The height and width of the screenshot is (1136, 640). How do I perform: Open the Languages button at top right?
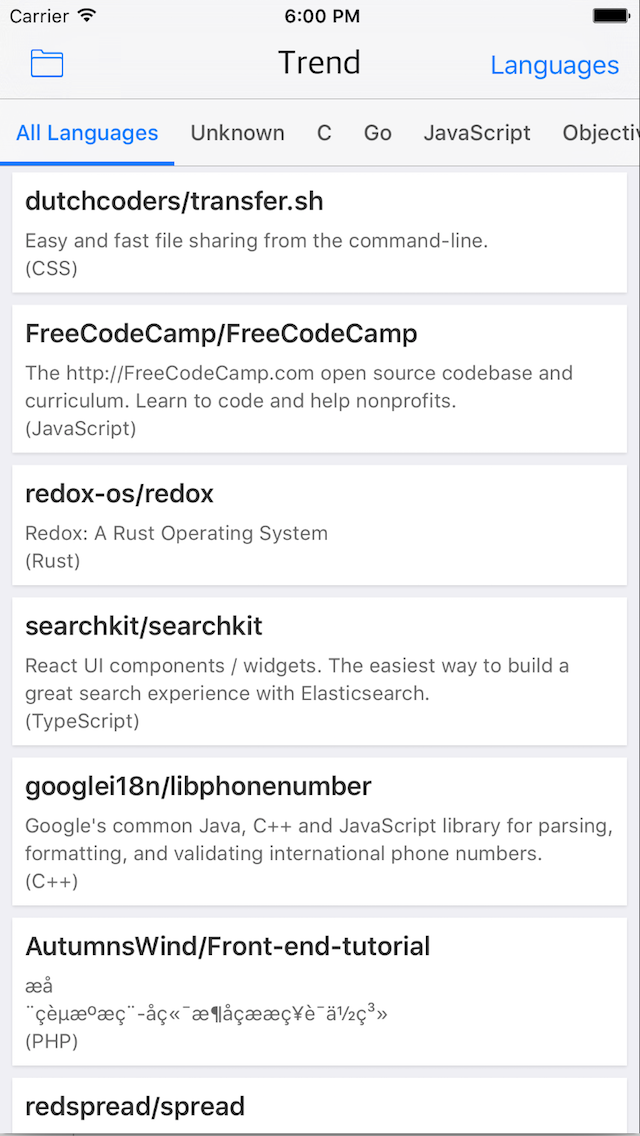pos(554,65)
